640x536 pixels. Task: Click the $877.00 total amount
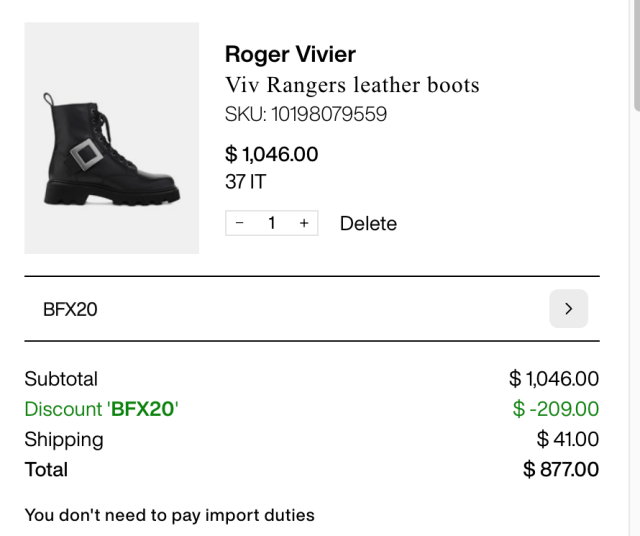pos(561,469)
